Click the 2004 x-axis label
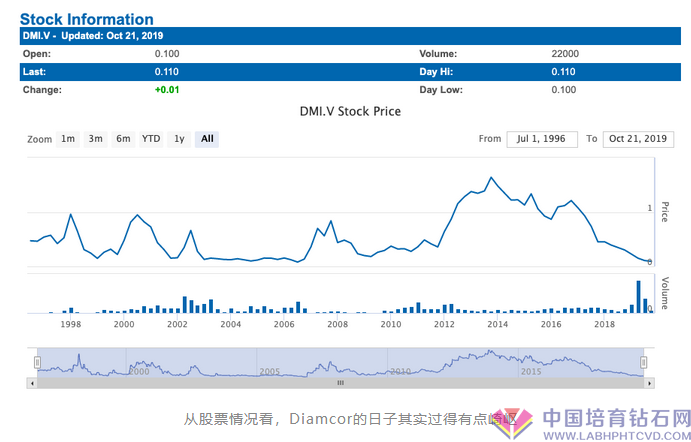691x442 pixels. (230, 324)
